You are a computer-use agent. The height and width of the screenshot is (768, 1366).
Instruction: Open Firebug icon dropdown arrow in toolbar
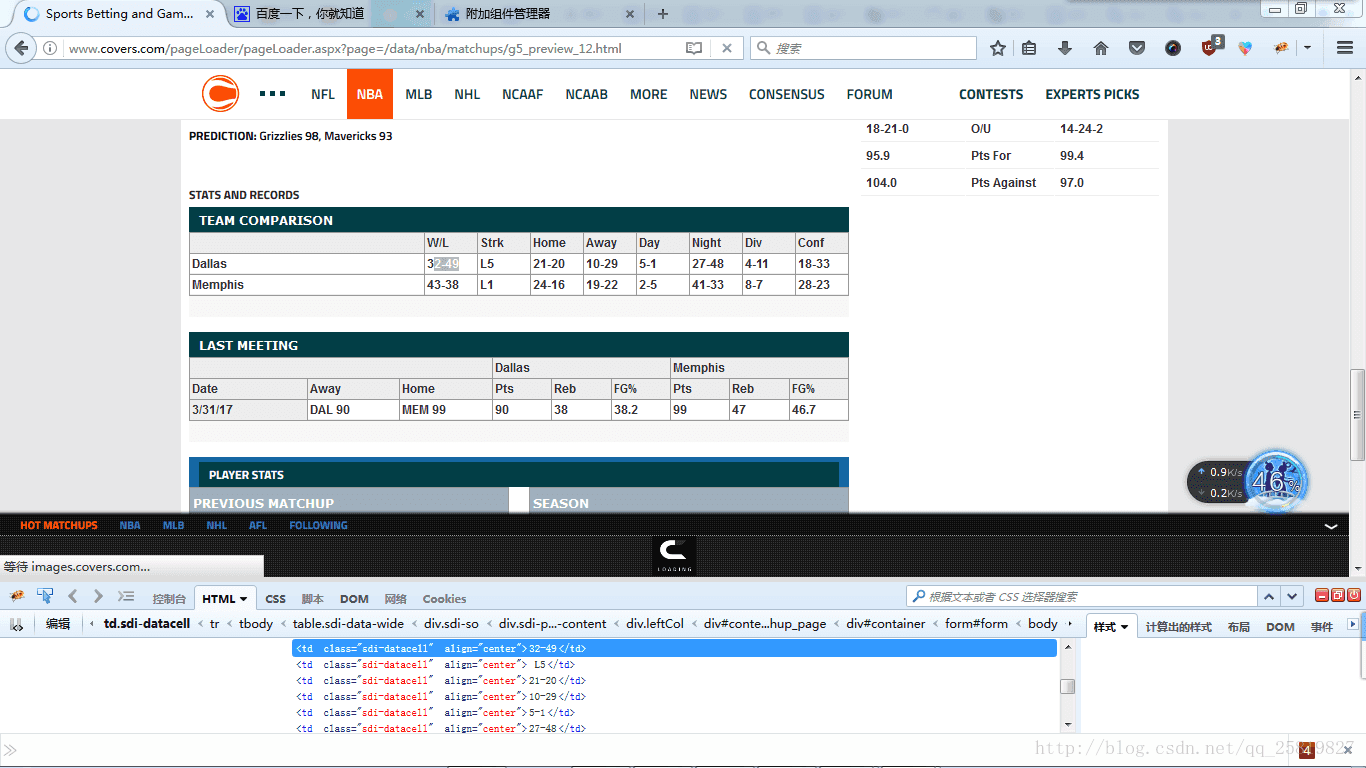pos(1307,48)
